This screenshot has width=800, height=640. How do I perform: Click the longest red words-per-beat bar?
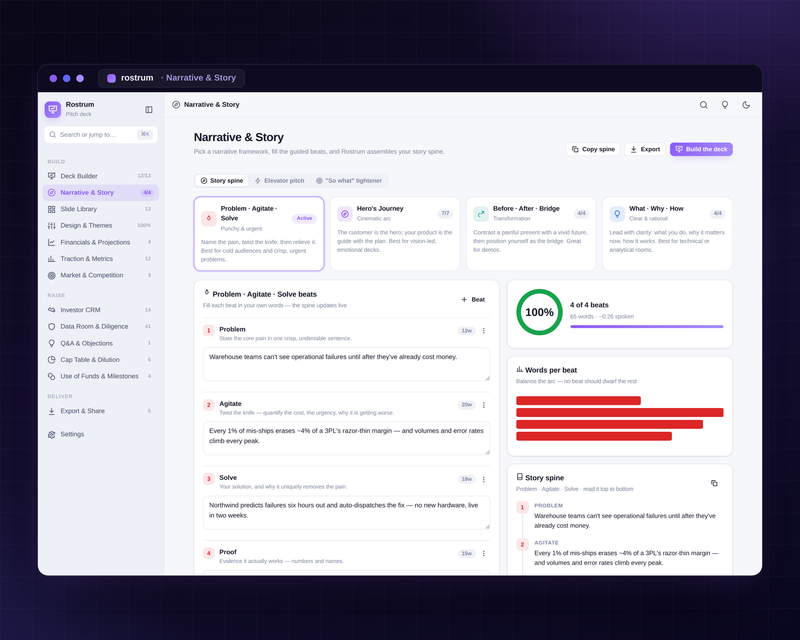[x=619, y=412]
